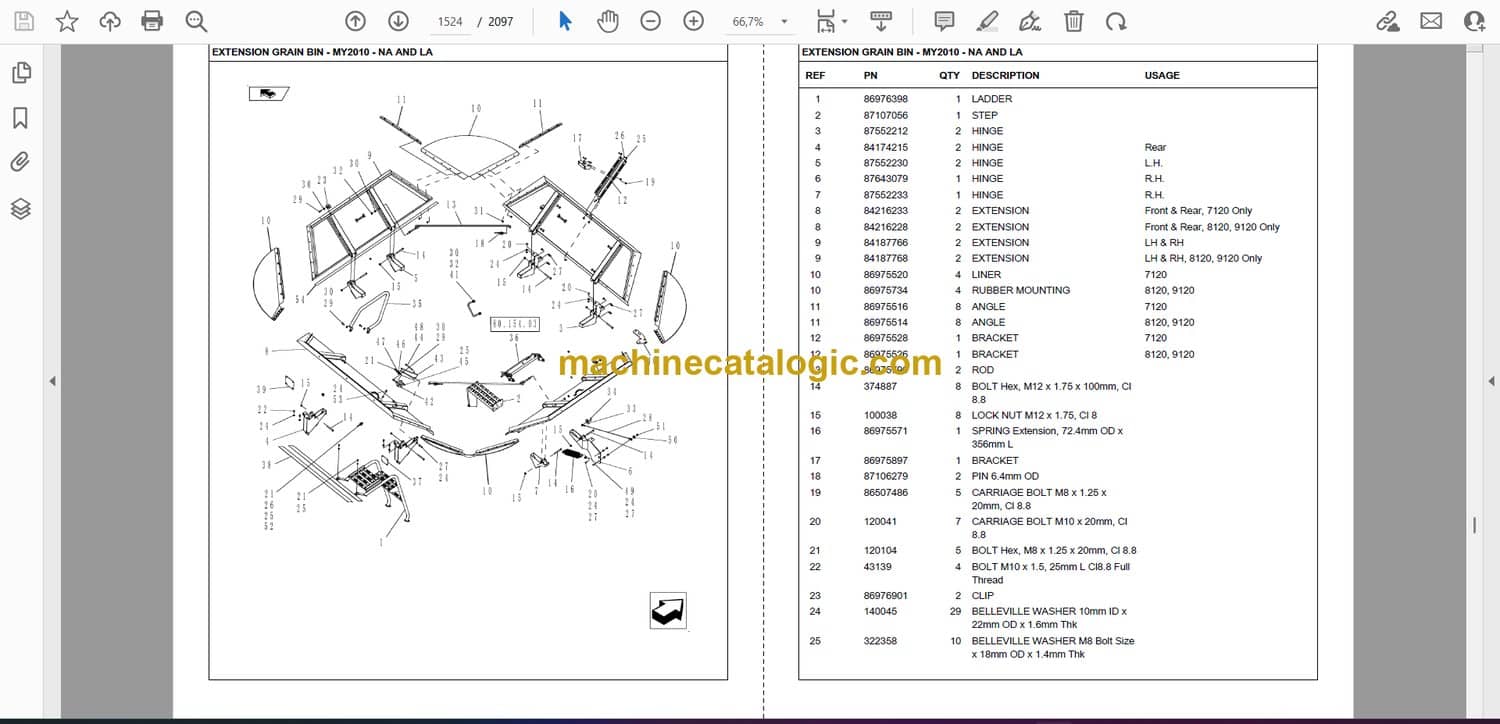Click the DESCRIPTION column header
1500x724 pixels.
tap(1005, 76)
